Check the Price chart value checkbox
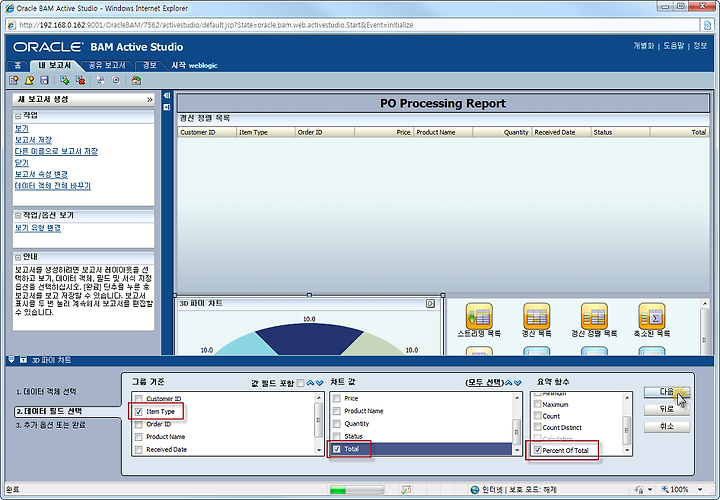Image resolution: width=720 pixels, height=500 pixels. [337, 398]
